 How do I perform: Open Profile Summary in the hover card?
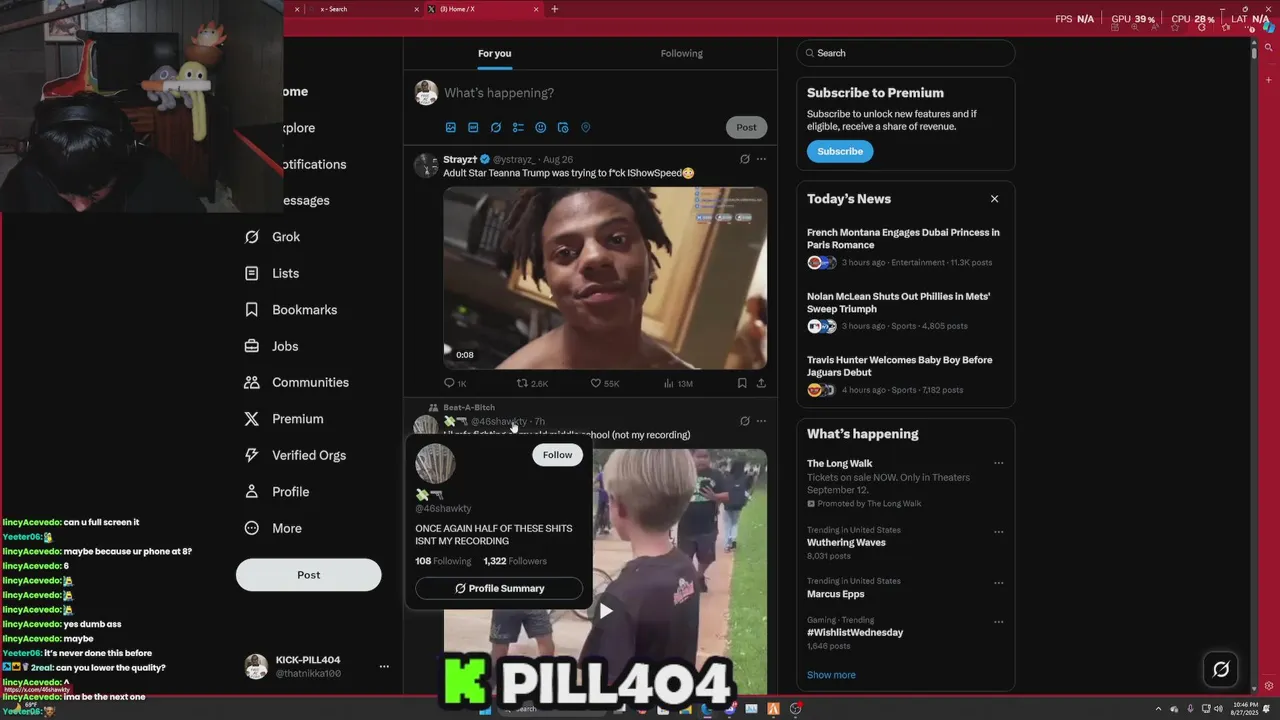tap(499, 588)
